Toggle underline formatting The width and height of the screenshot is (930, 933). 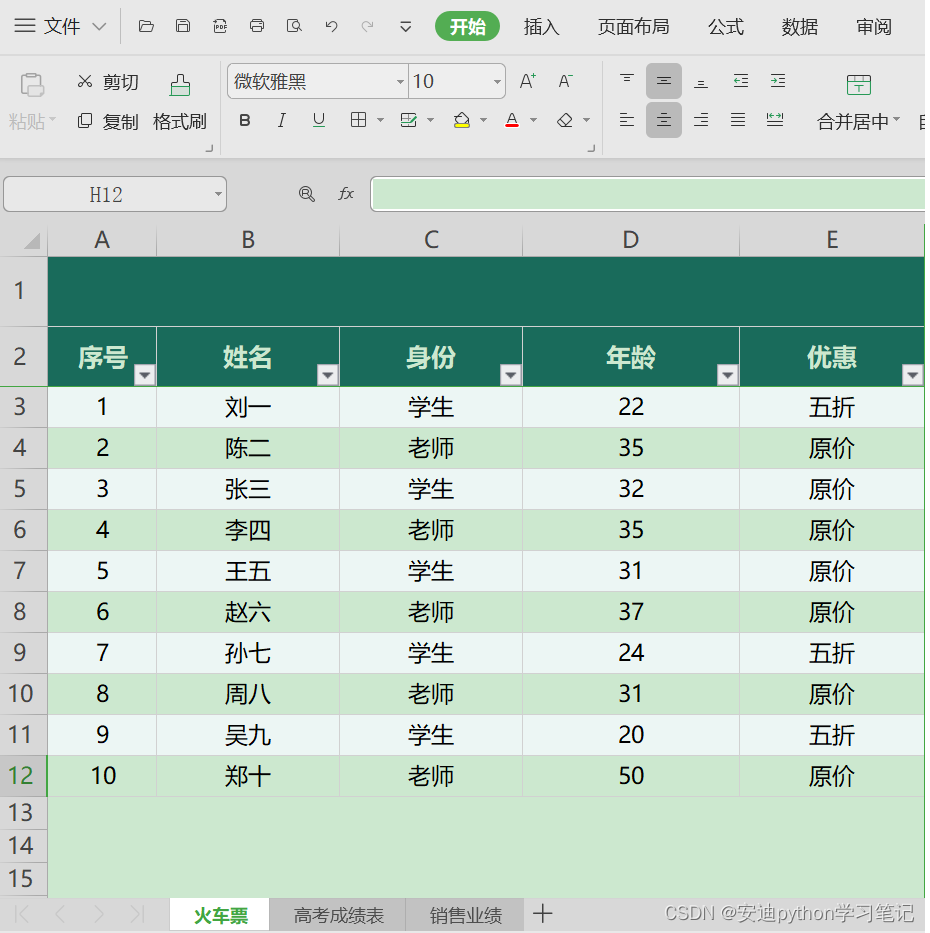click(319, 120)
